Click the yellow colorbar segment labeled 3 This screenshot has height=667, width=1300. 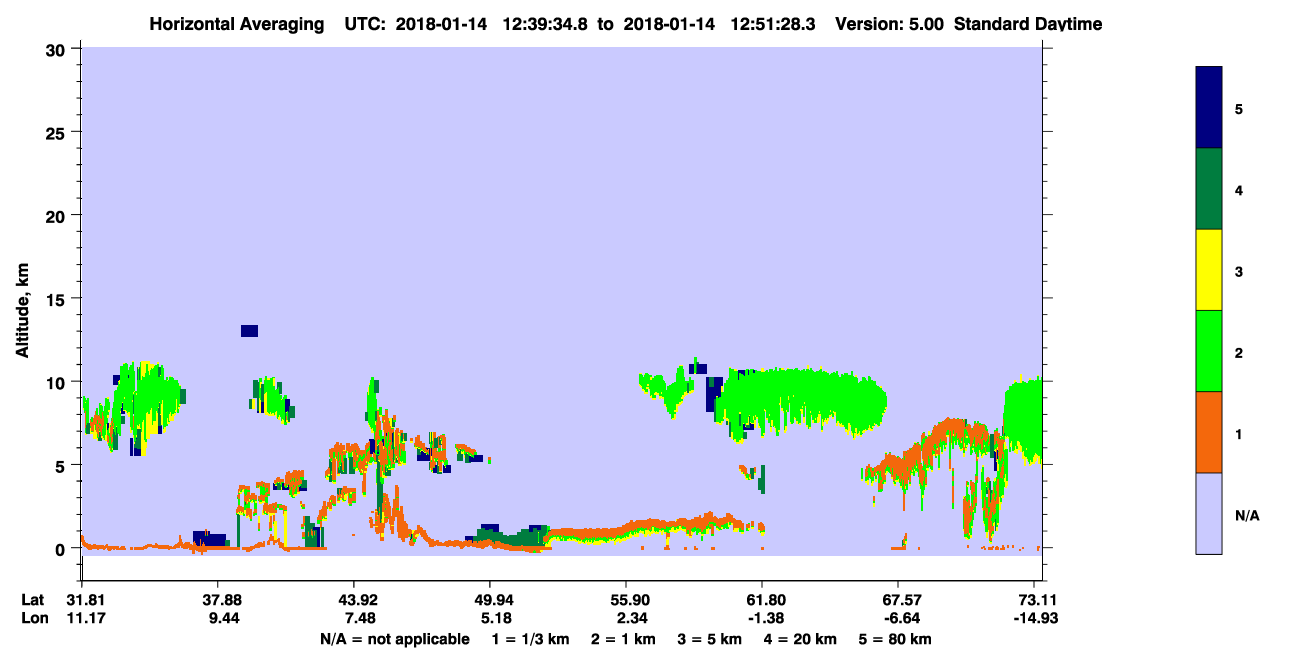point(1209,270)
